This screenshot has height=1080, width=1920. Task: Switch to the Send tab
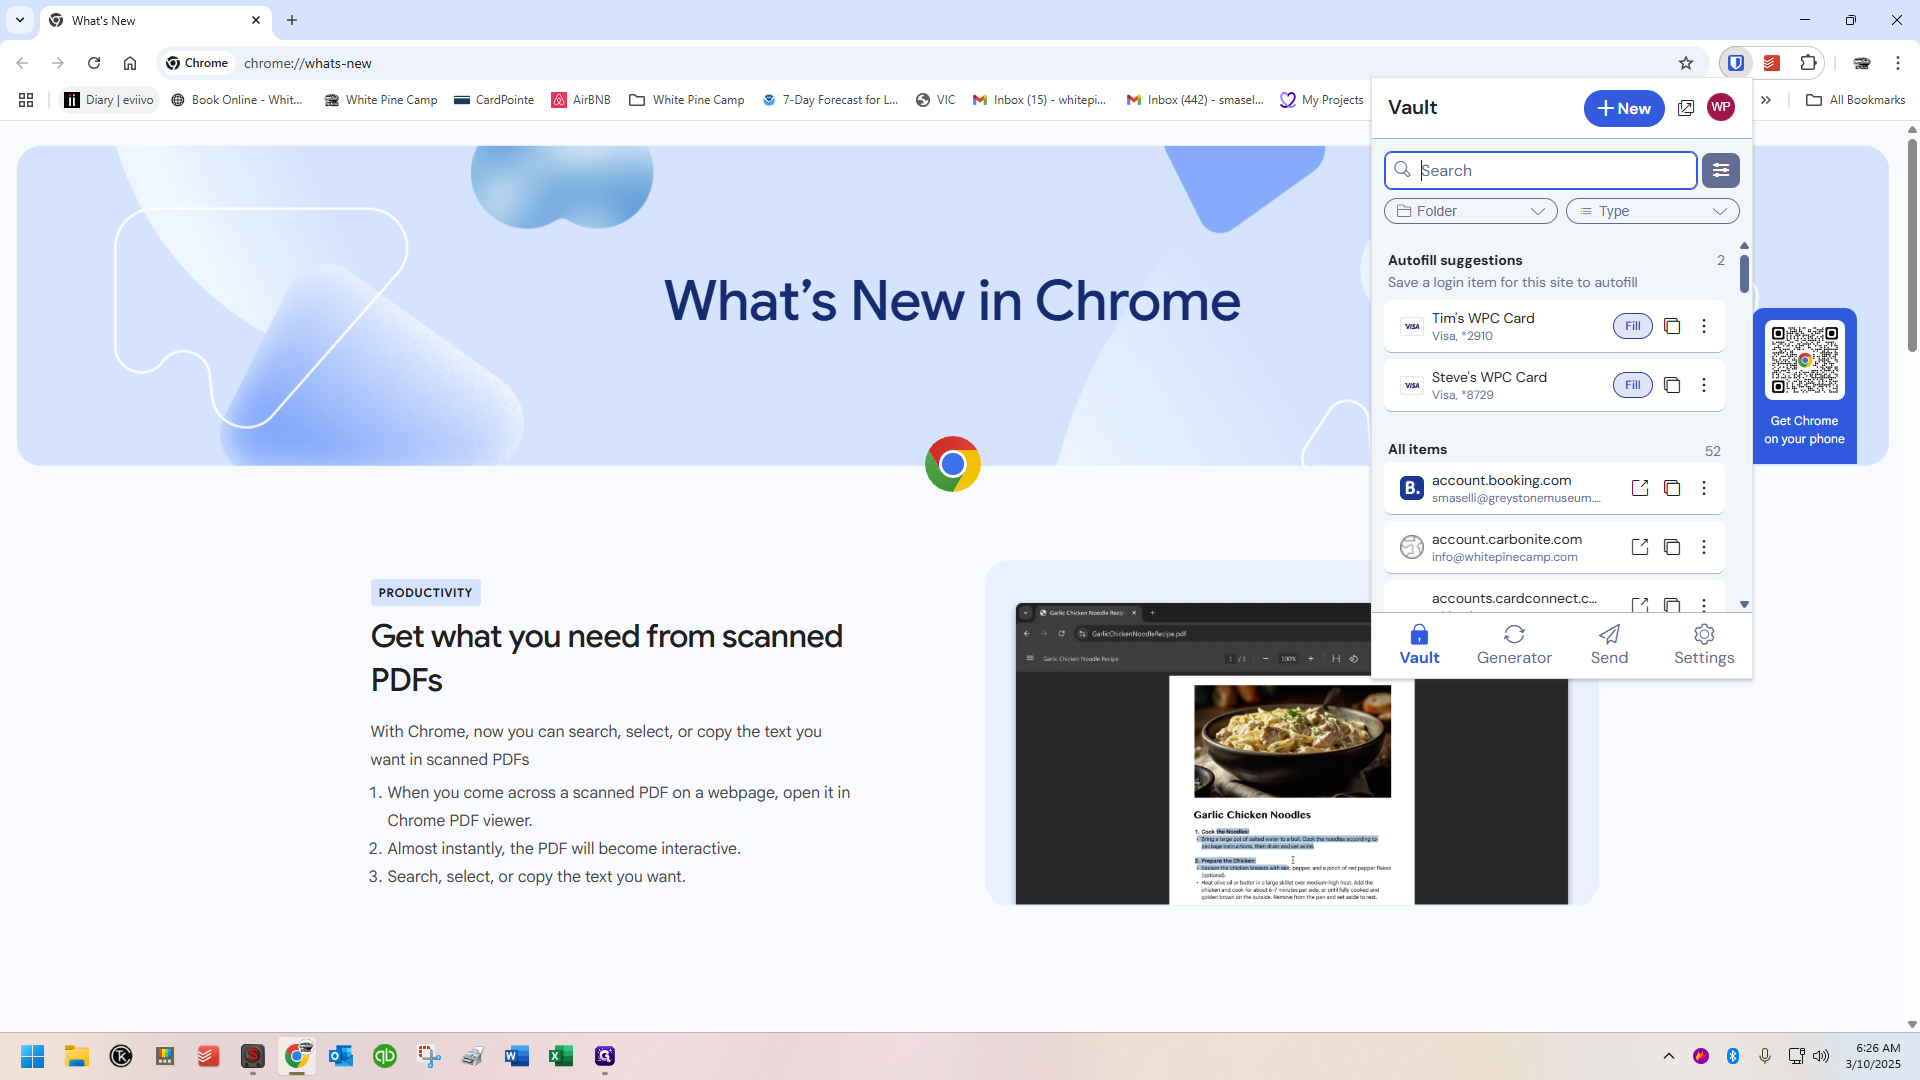[x=1609, y=645]
